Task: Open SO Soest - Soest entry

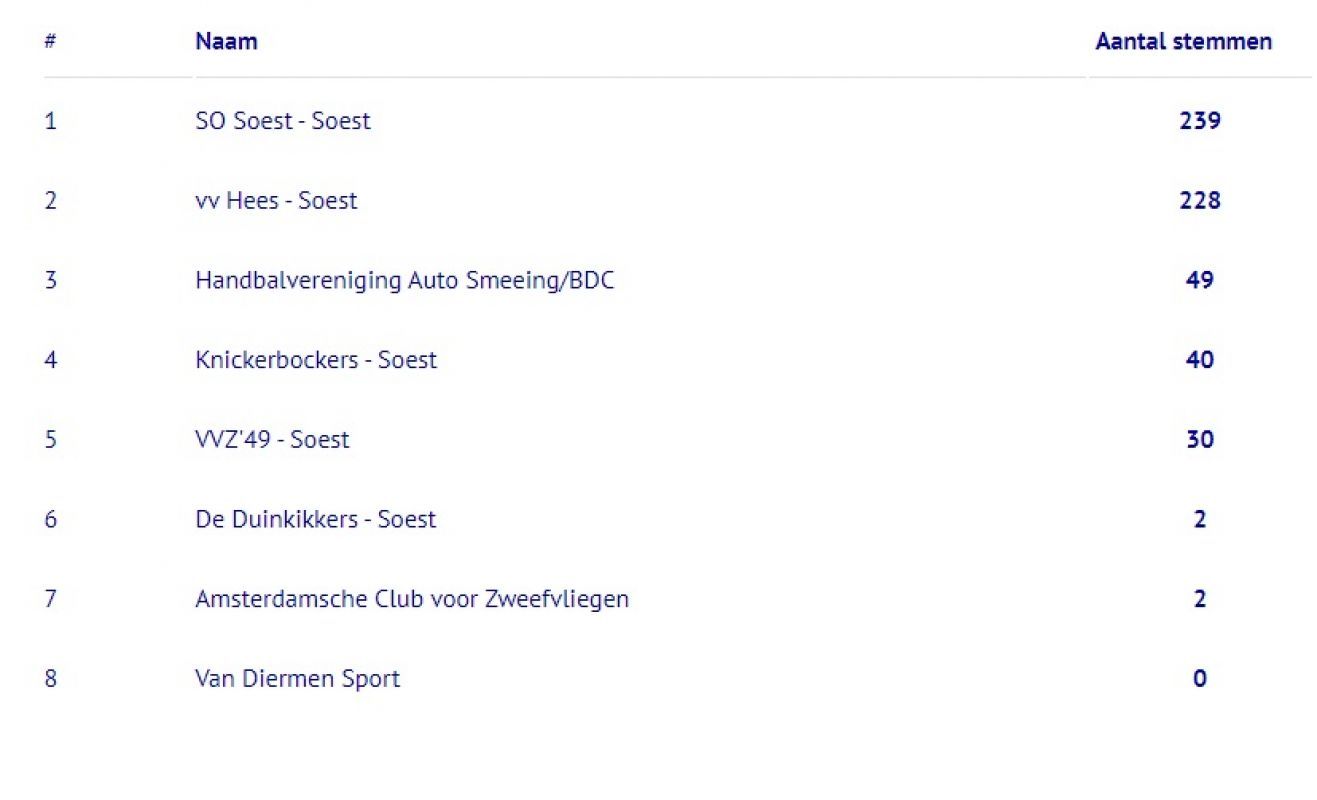Action: click(283, 121)
